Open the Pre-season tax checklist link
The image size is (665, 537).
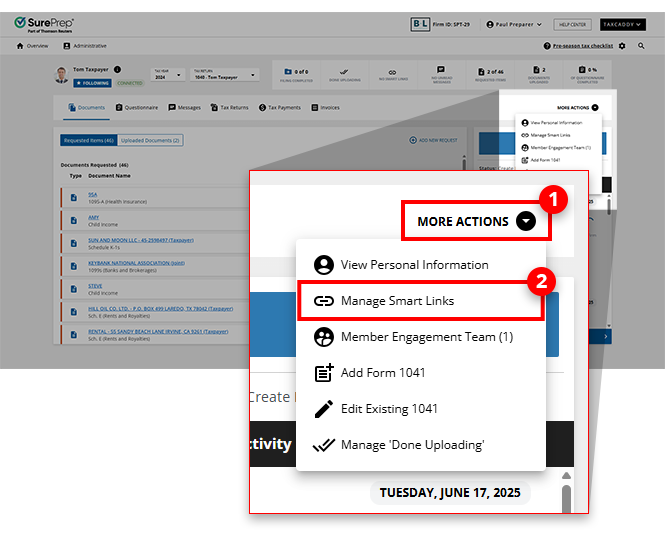click(x=583, y=46)
